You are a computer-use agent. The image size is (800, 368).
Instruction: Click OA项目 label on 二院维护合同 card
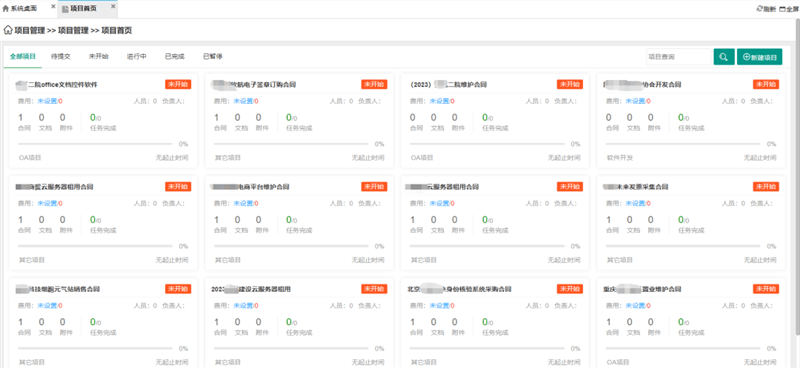tap(422, 158)
